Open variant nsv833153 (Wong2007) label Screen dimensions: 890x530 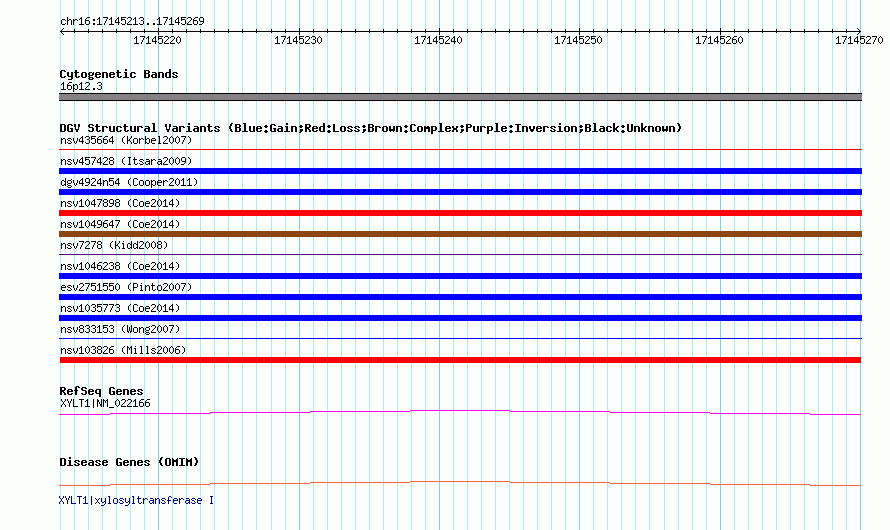[x=120, y=329]
